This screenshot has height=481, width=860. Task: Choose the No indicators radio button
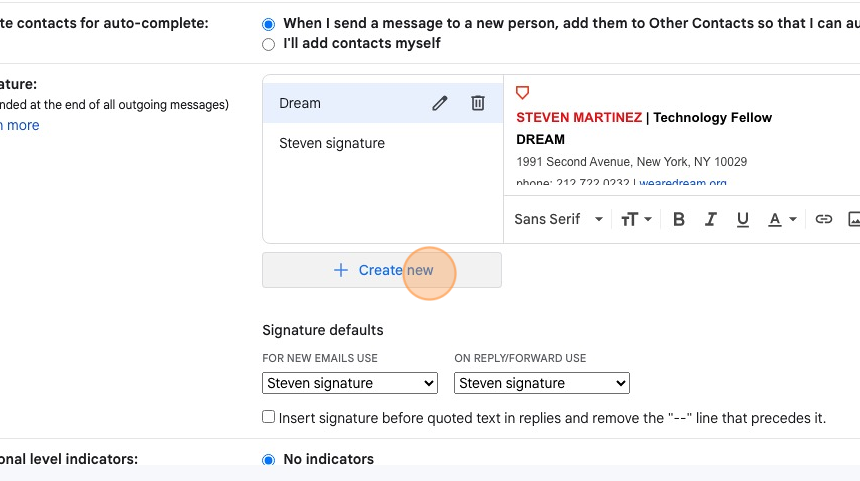[268, 460]
